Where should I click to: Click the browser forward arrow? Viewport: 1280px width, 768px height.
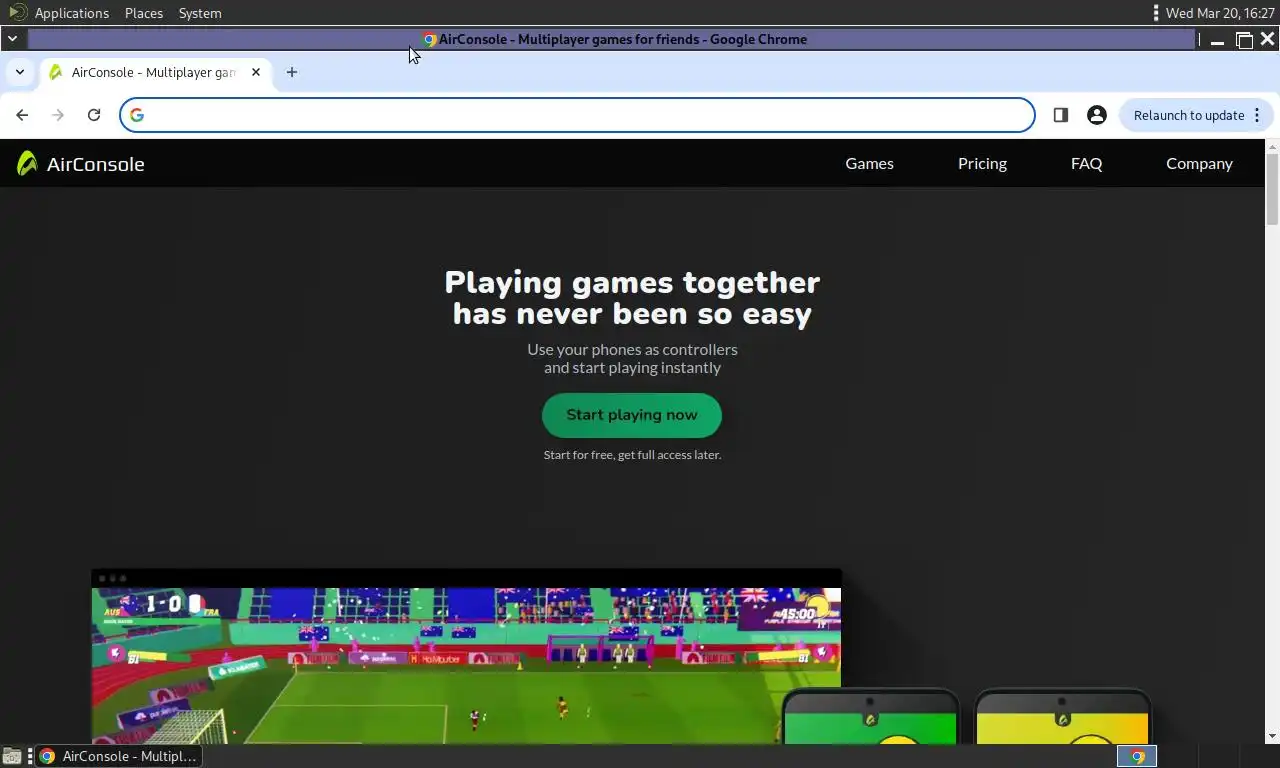[58, 115]
